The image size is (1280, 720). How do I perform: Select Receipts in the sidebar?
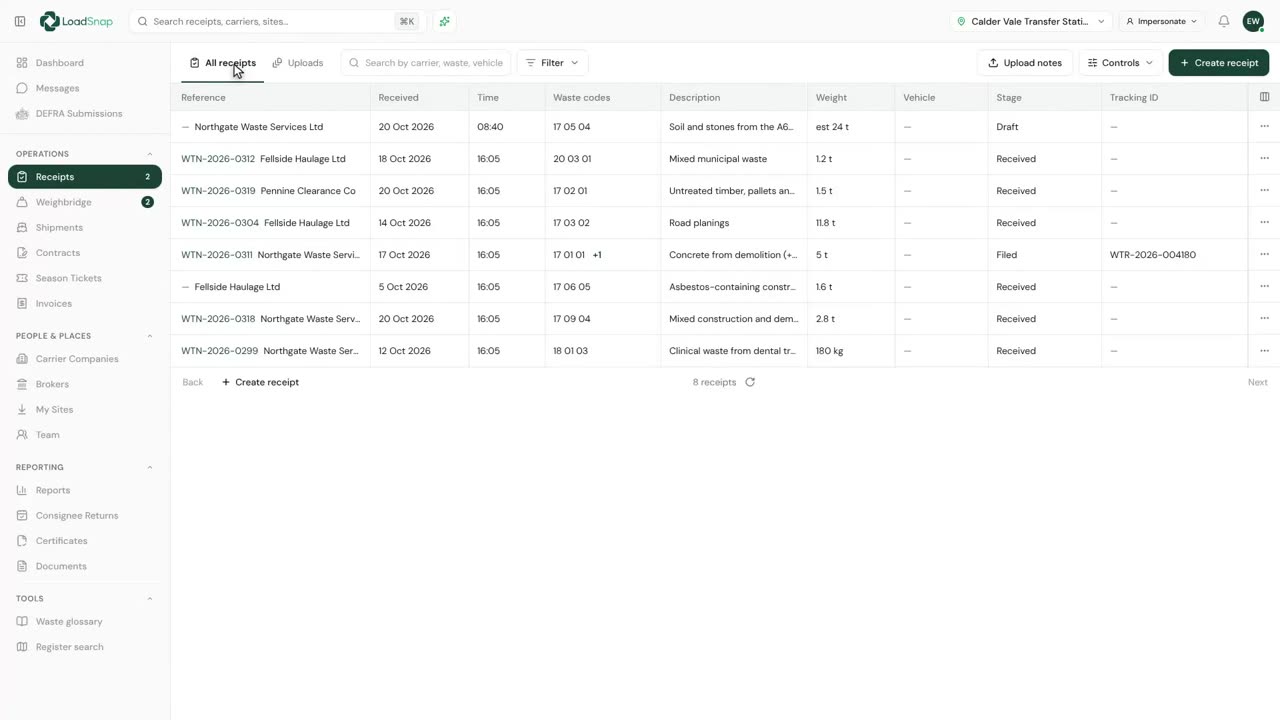point(85,177)
